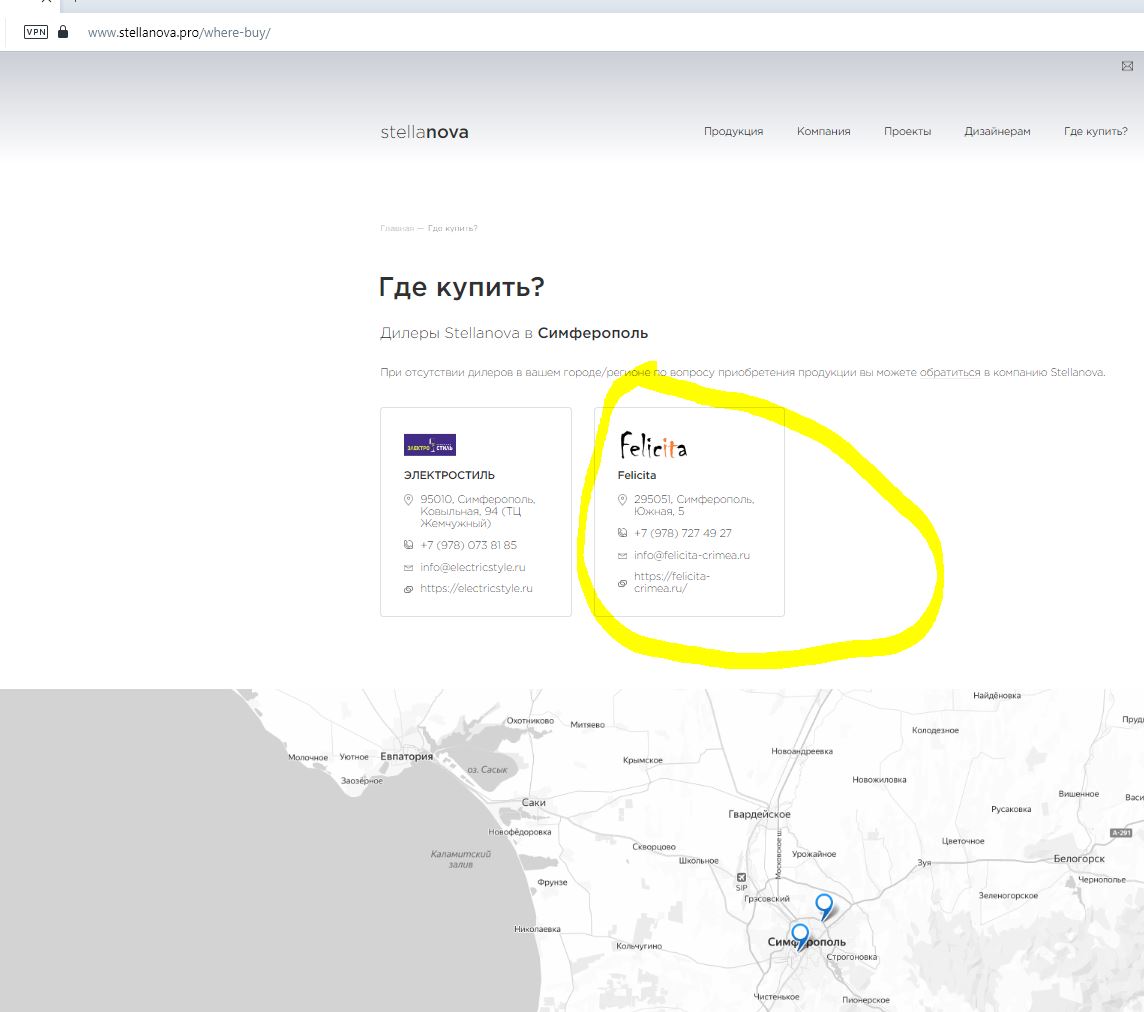
Task: Click the Электростиль dealer logo
Action: [x=430, y=444]
